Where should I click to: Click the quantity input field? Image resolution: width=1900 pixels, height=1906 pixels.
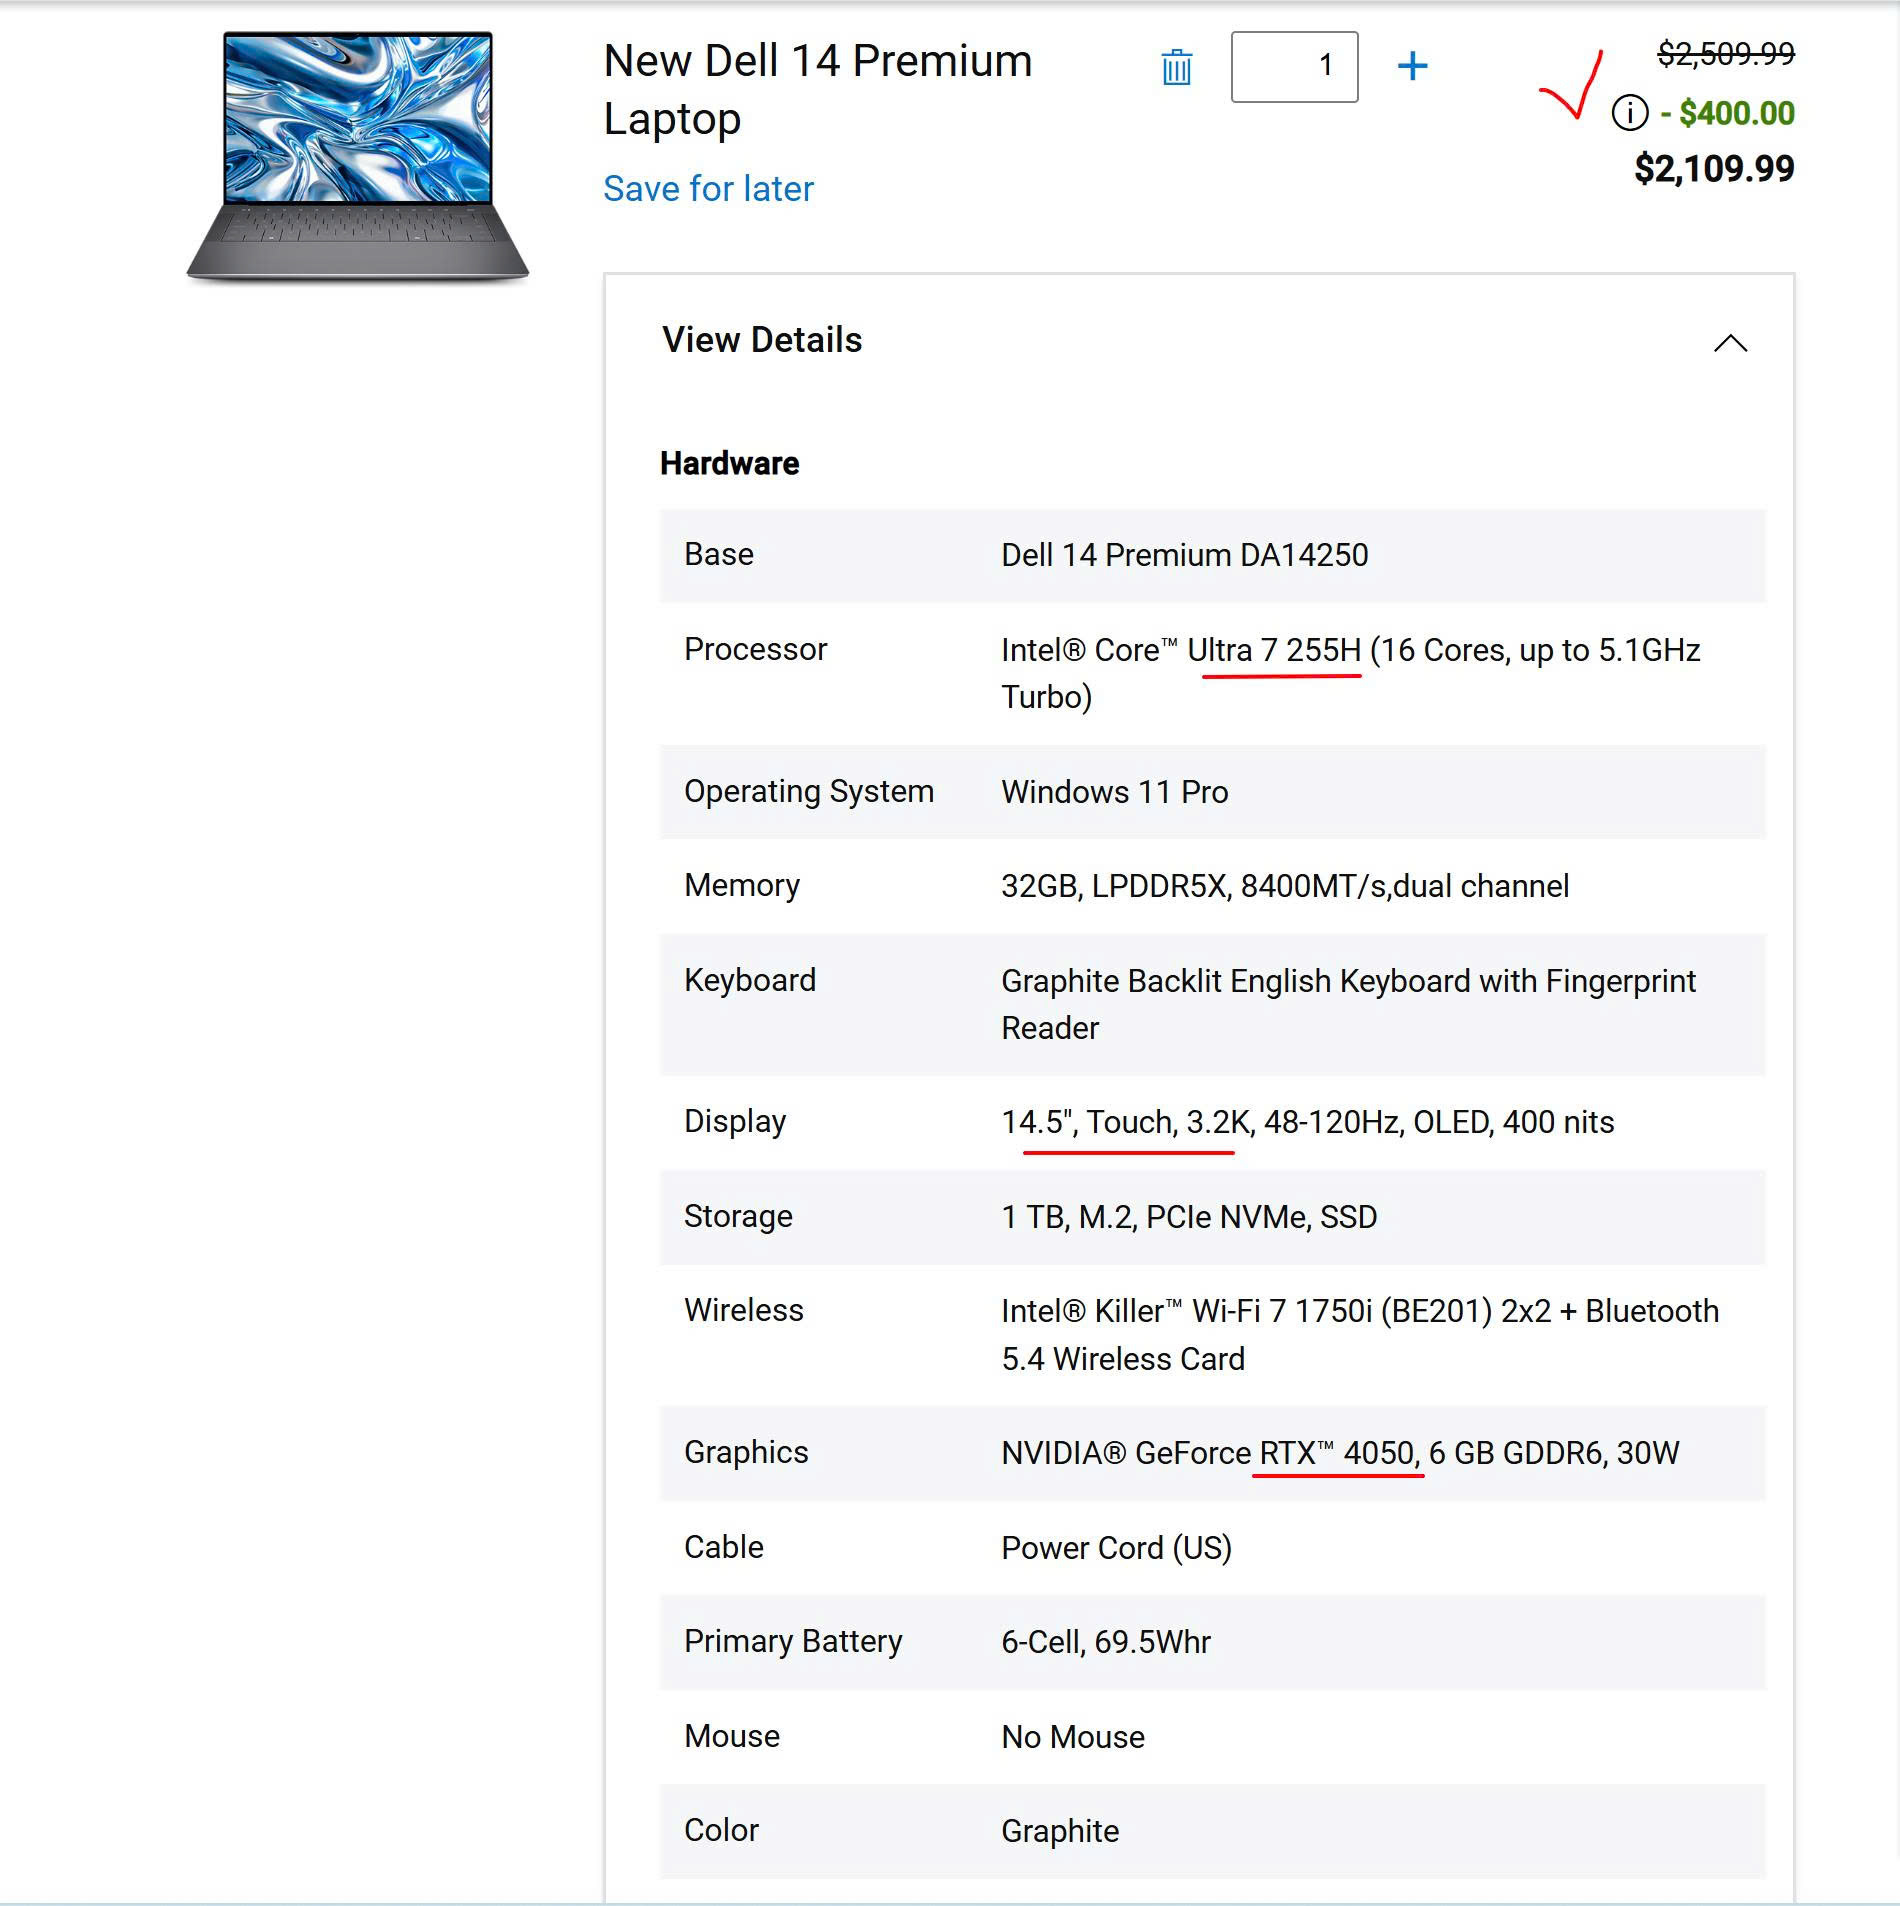point(1294,67)
